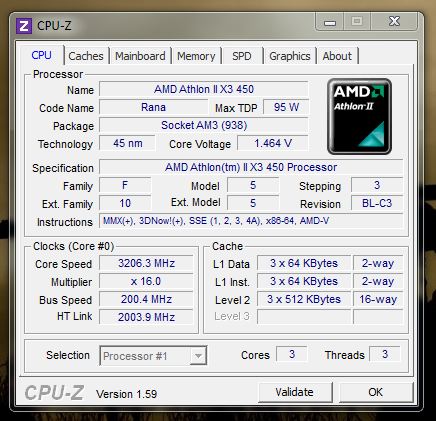
Task: Switch to the Caches tab
Action: coord(86,56)
